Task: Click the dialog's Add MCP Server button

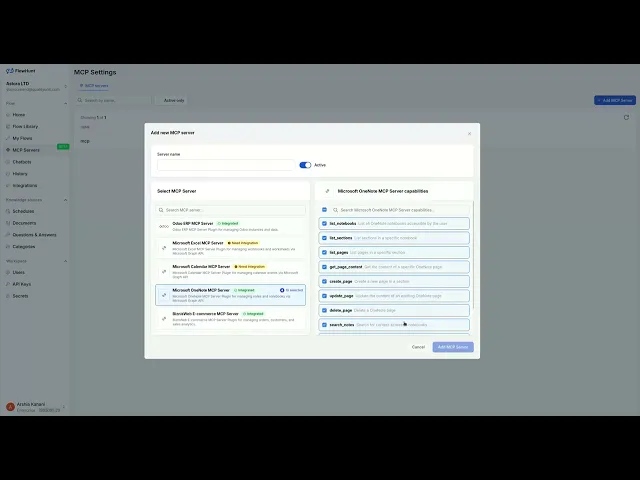Action: 453,347
